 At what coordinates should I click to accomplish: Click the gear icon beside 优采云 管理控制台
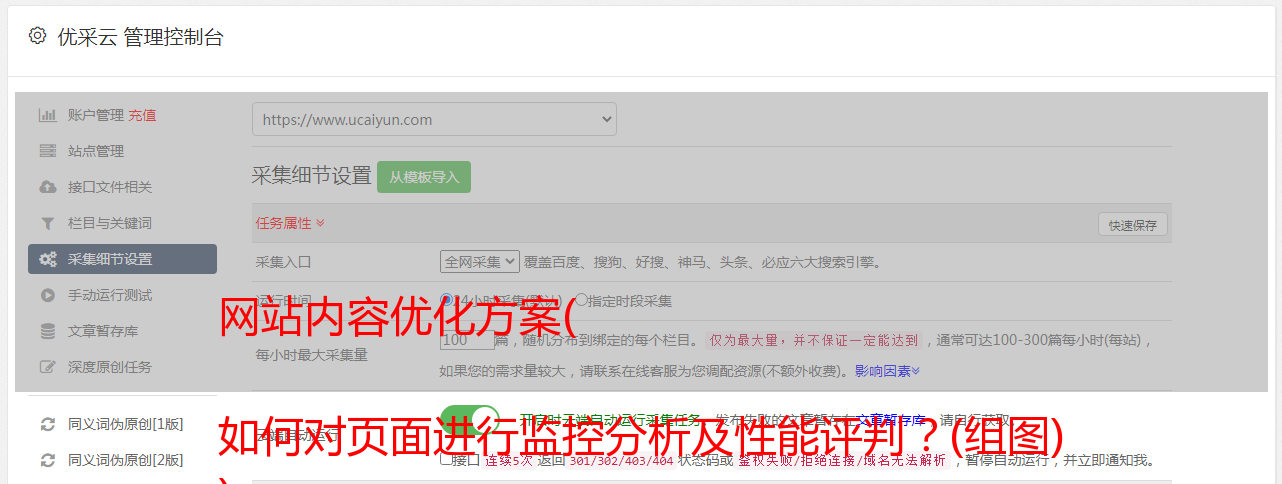pyautogui.click(x=37, y=36)
